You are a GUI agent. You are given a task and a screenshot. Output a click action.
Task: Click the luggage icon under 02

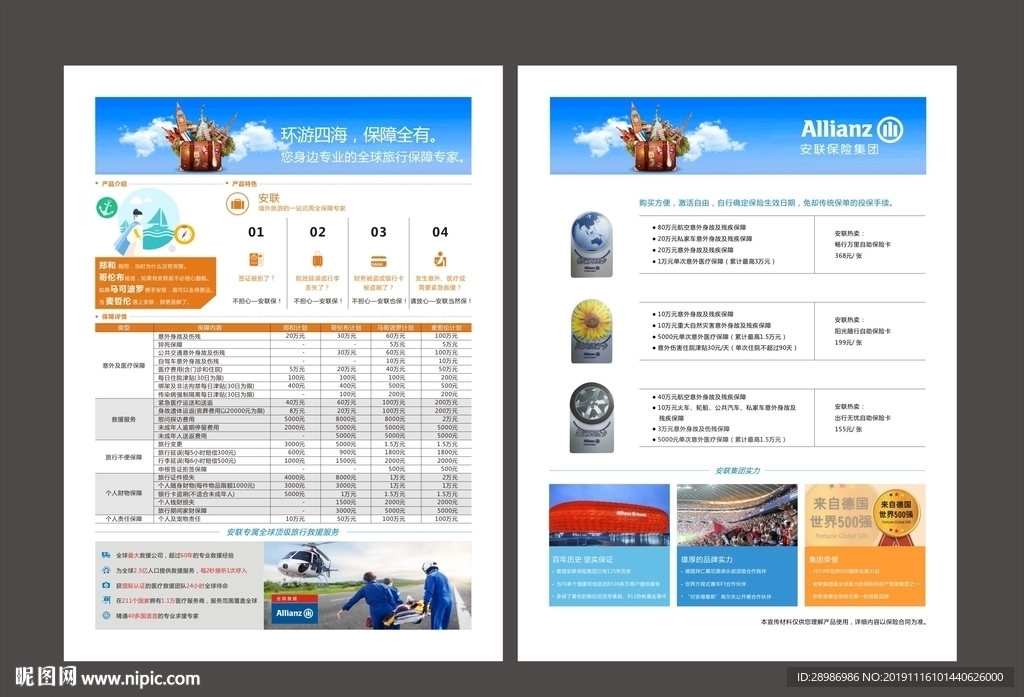point(317,260)
